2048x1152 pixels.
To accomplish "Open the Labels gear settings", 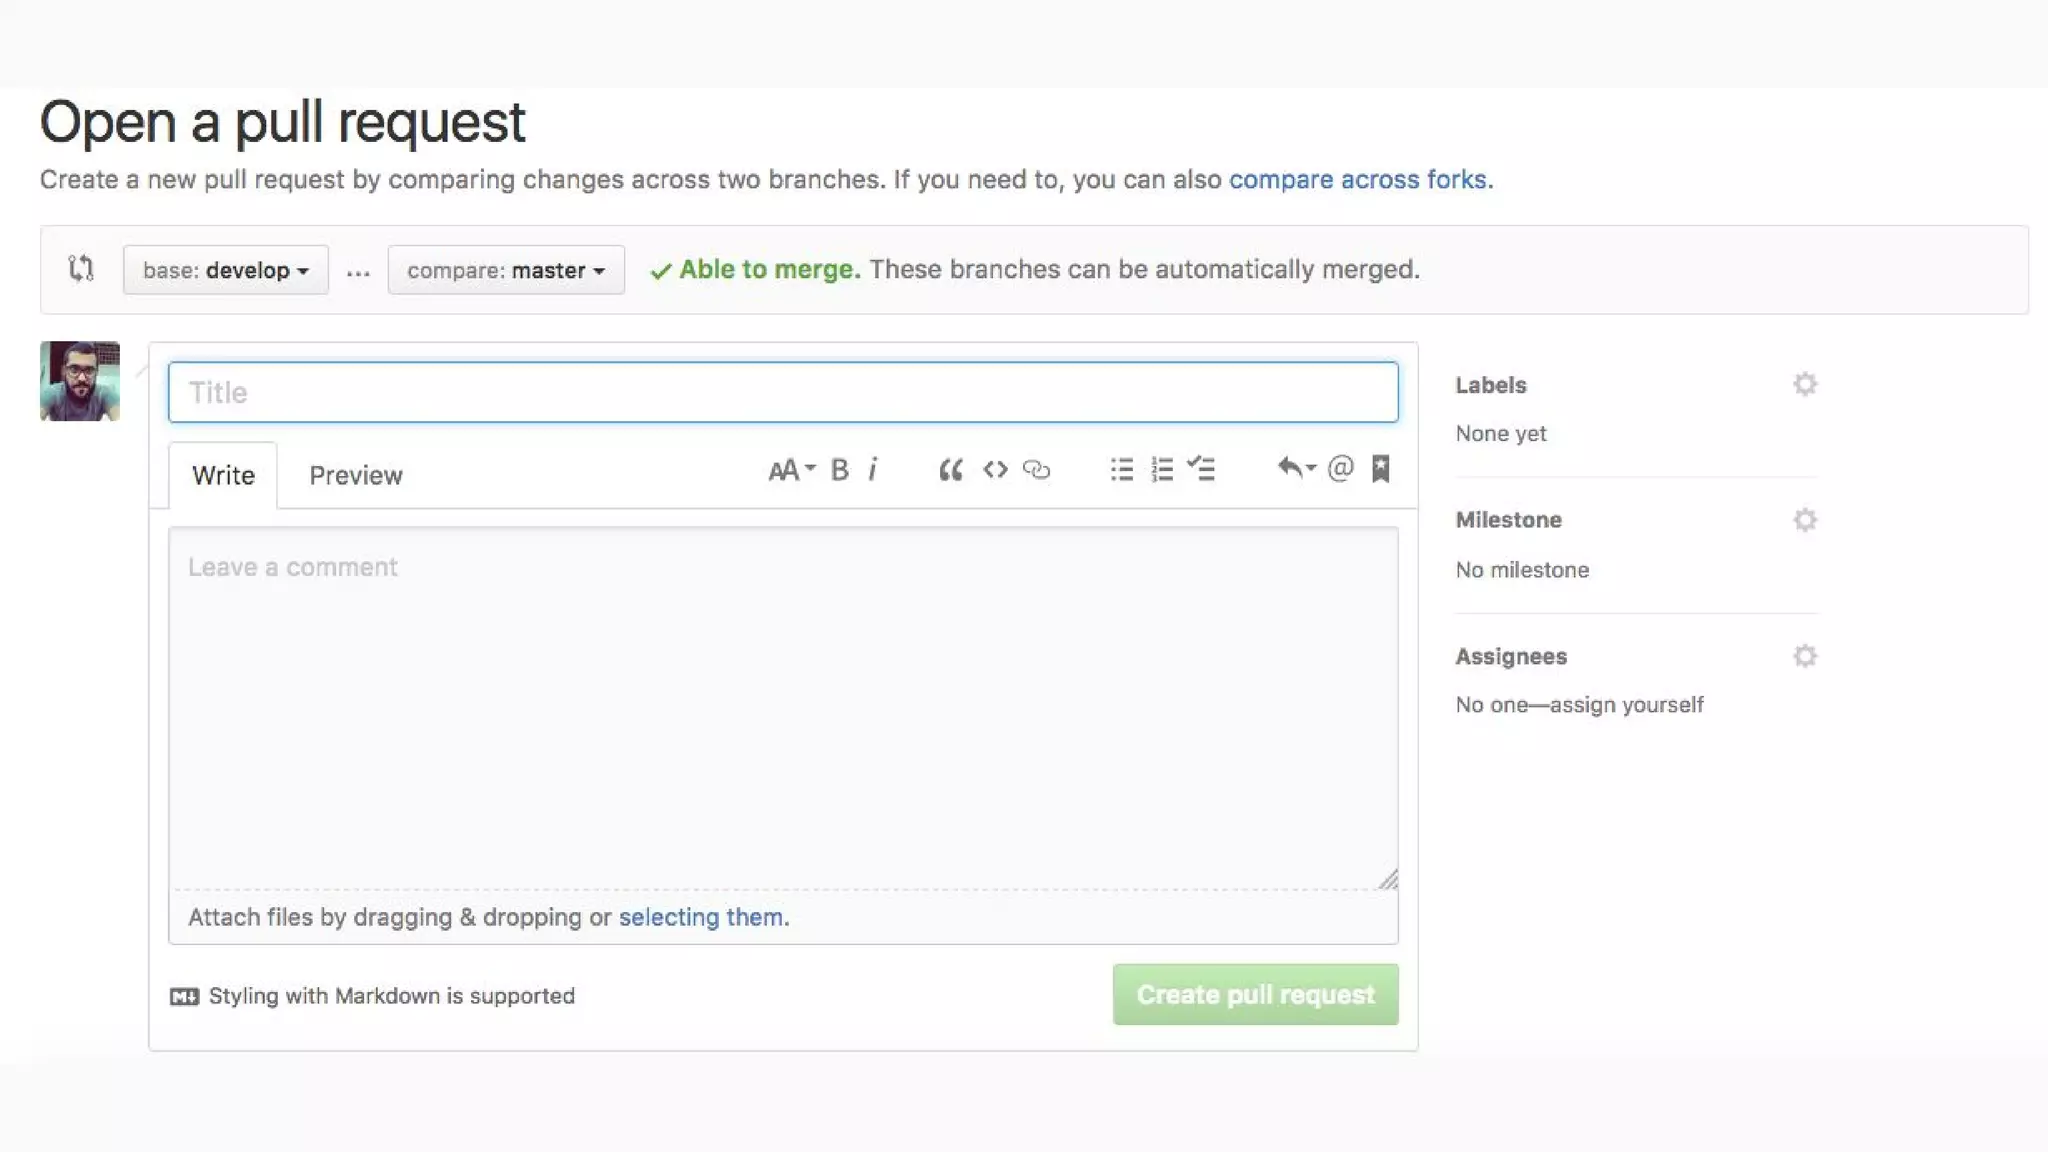I will tap(1804, 384).
